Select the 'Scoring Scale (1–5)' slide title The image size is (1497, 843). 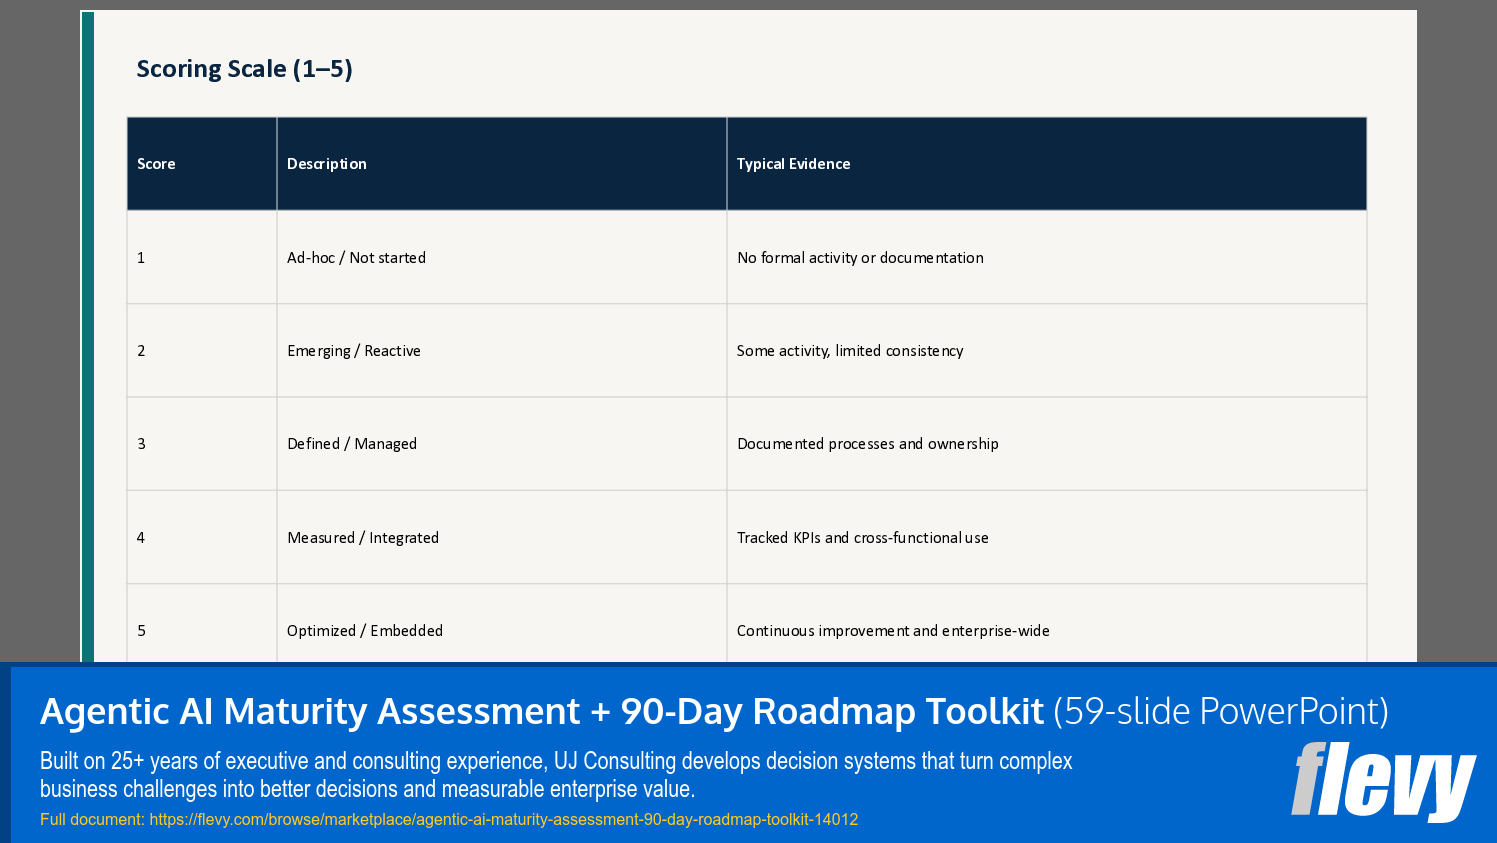(x=245, y=69)
